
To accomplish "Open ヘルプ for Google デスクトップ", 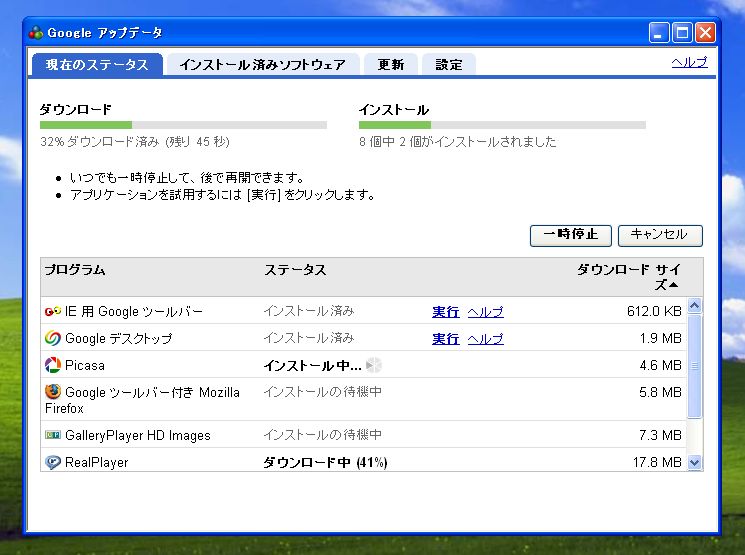I will pyautogui.click(x=486, y=339).
